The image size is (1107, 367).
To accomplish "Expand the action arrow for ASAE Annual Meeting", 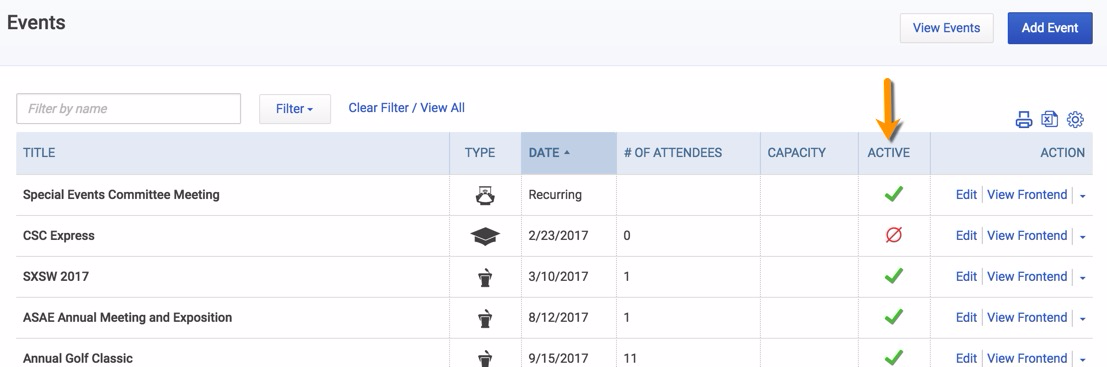I will click(x=1082, y=318).
